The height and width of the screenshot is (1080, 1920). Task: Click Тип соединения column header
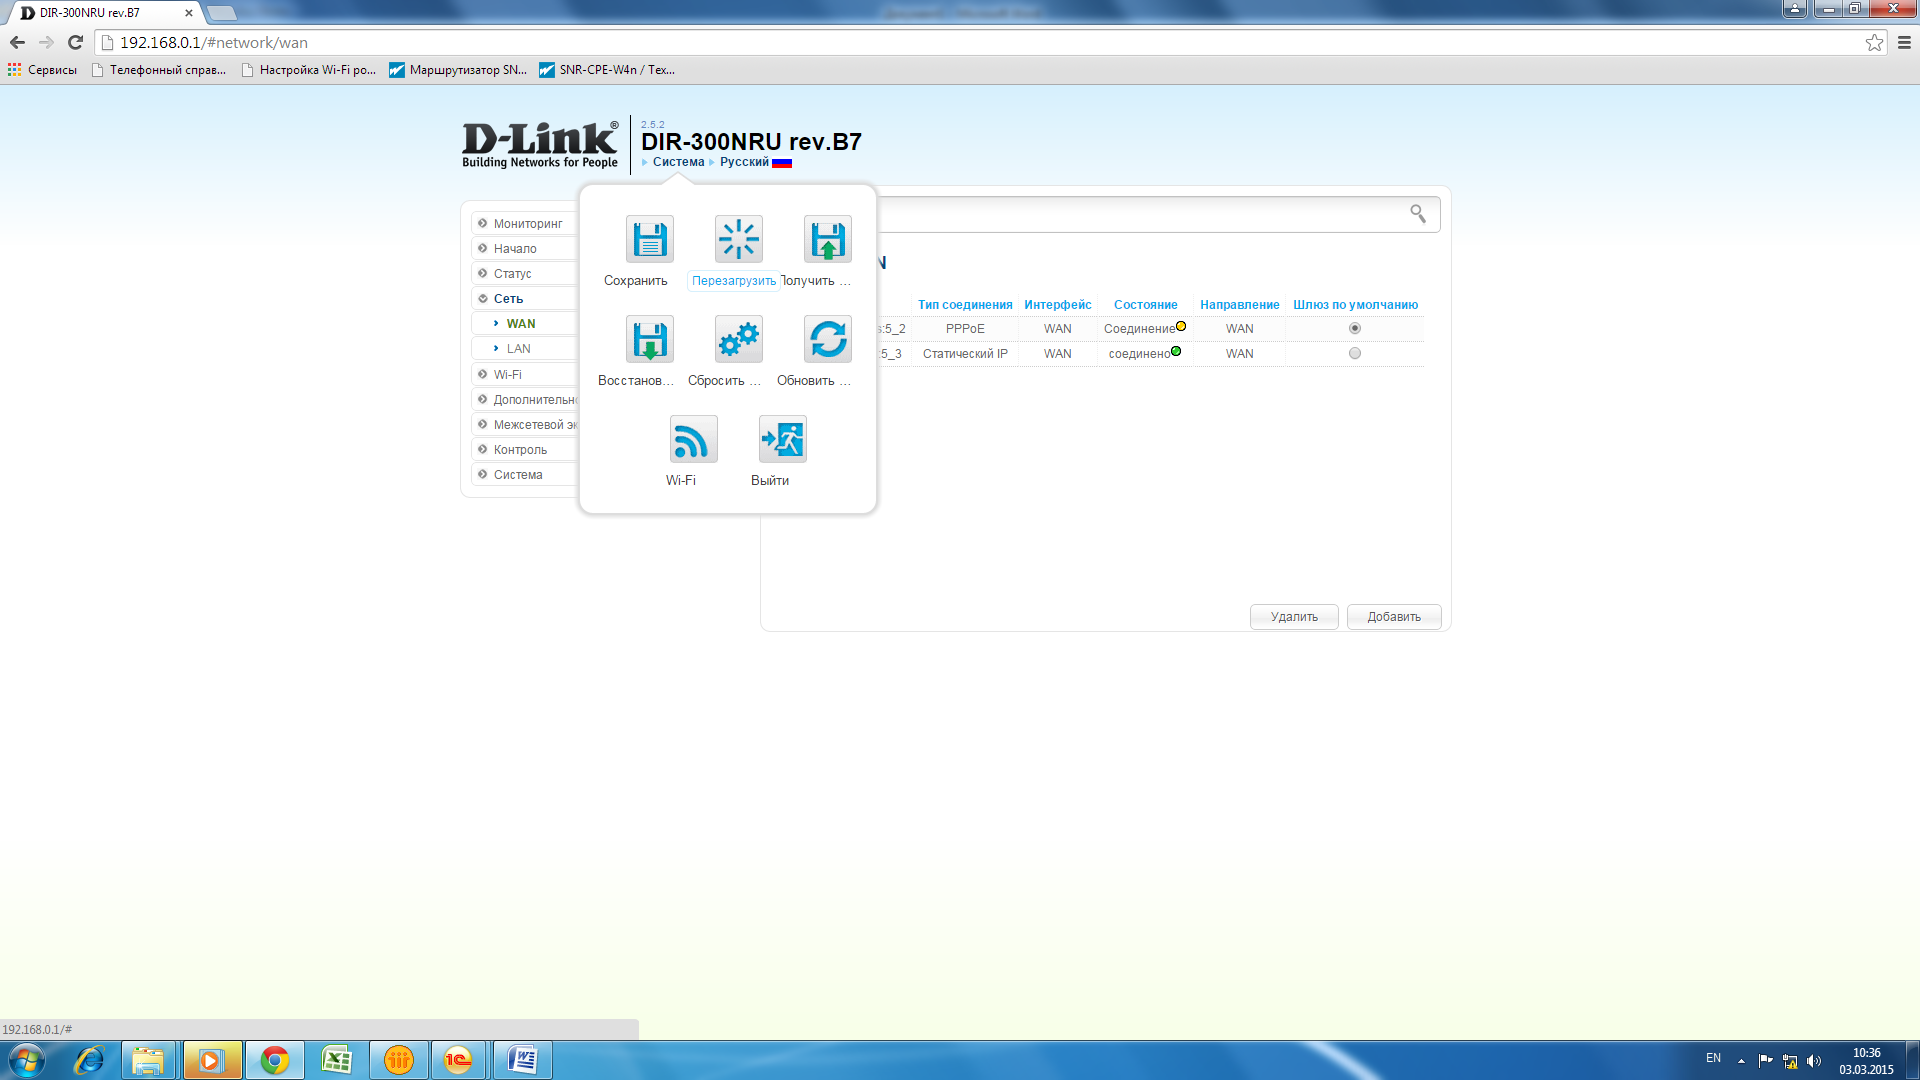click(x=965, y=304)
